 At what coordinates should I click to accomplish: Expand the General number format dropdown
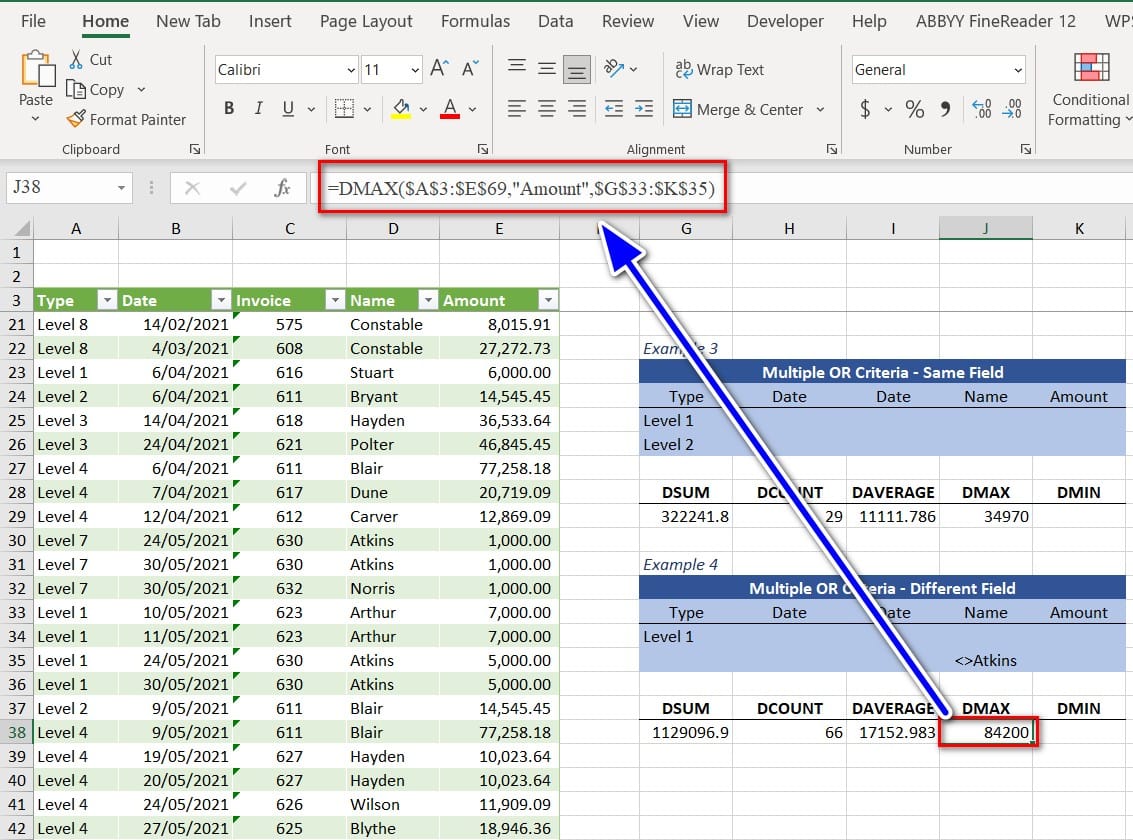pyautogui.click(x=1018, y=70)
